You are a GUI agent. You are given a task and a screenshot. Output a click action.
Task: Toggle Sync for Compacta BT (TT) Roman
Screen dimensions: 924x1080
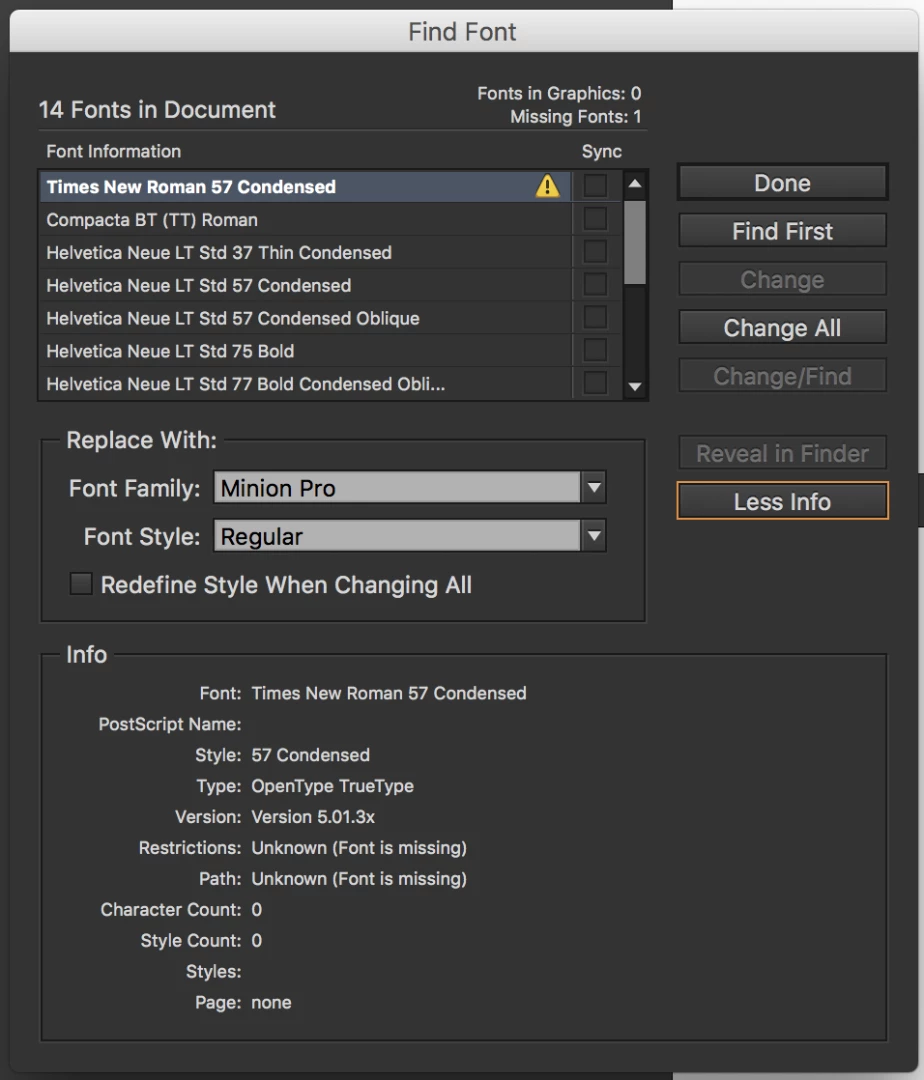(x=595, y=218)
